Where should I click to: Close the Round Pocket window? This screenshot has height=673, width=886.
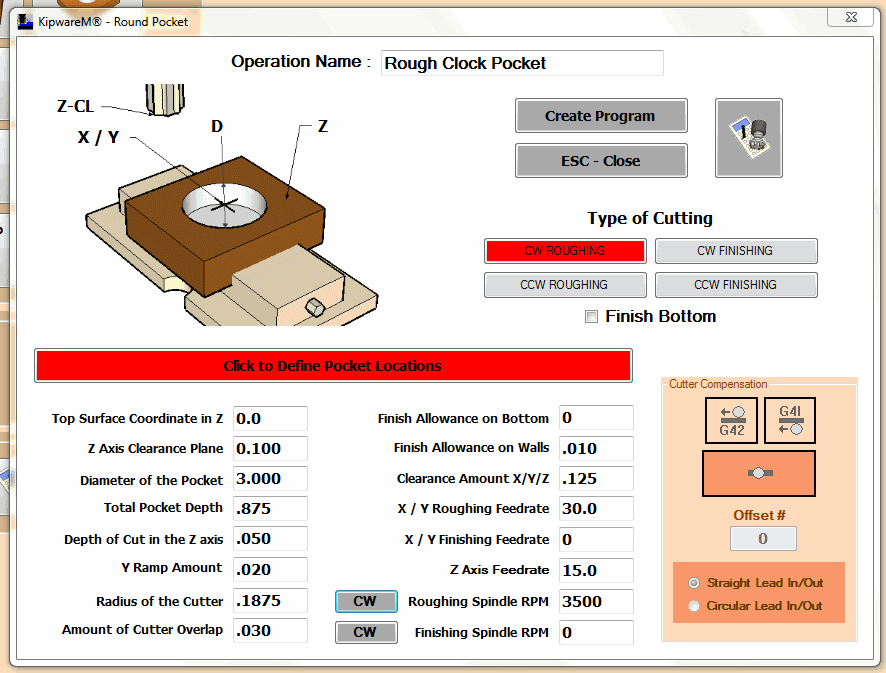pyautogui.click(x=852, y=17)
